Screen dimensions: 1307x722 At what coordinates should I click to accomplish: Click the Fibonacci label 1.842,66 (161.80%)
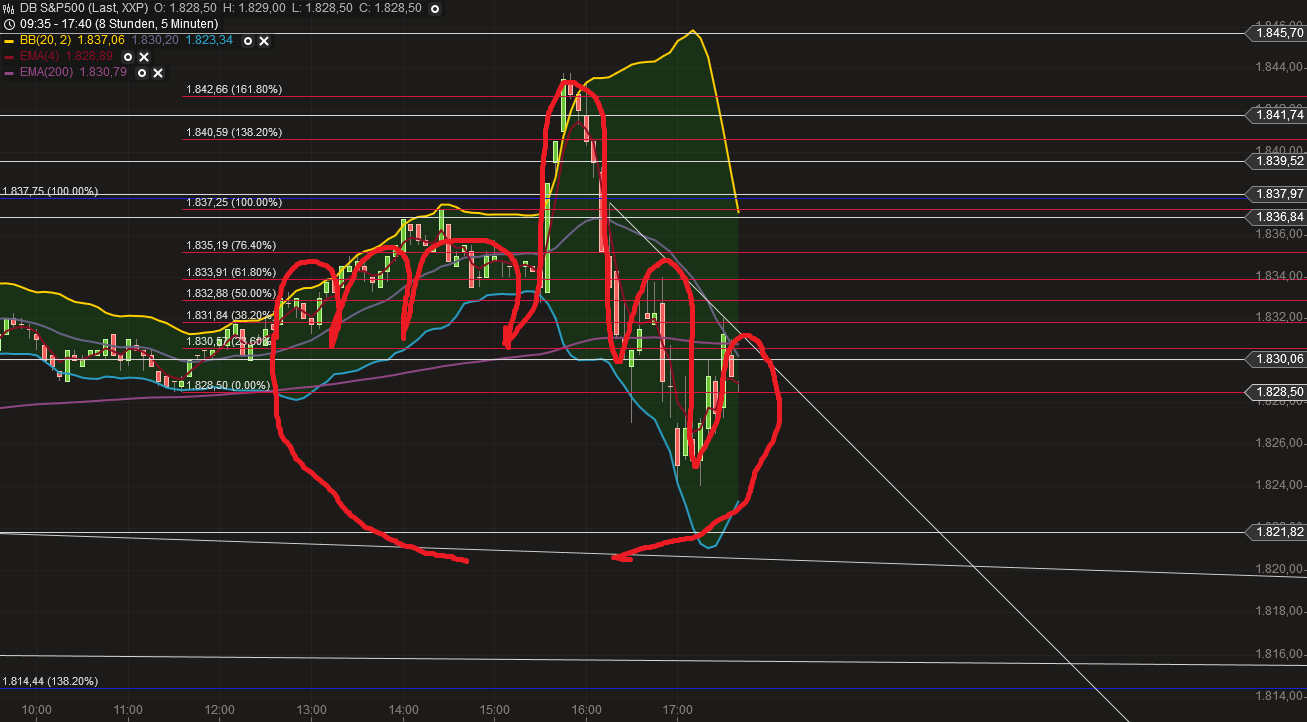[234, 89]
